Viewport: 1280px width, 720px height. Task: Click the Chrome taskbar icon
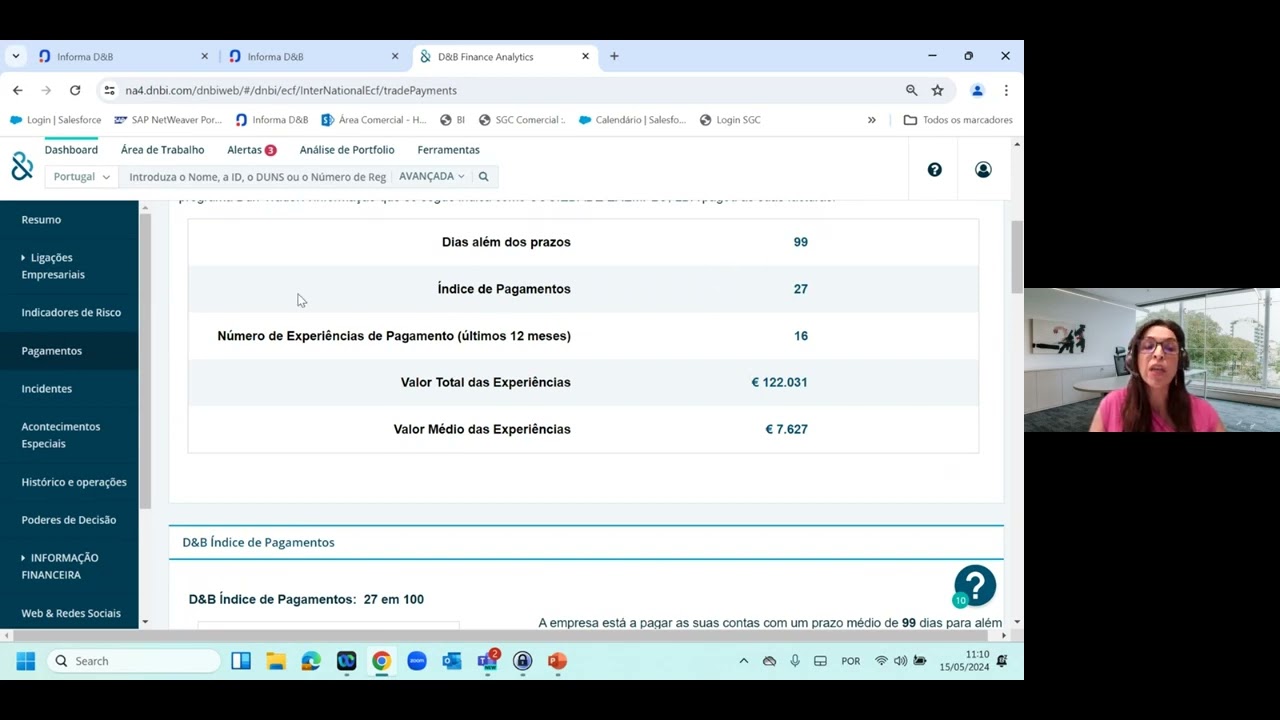tap(381, 661)
